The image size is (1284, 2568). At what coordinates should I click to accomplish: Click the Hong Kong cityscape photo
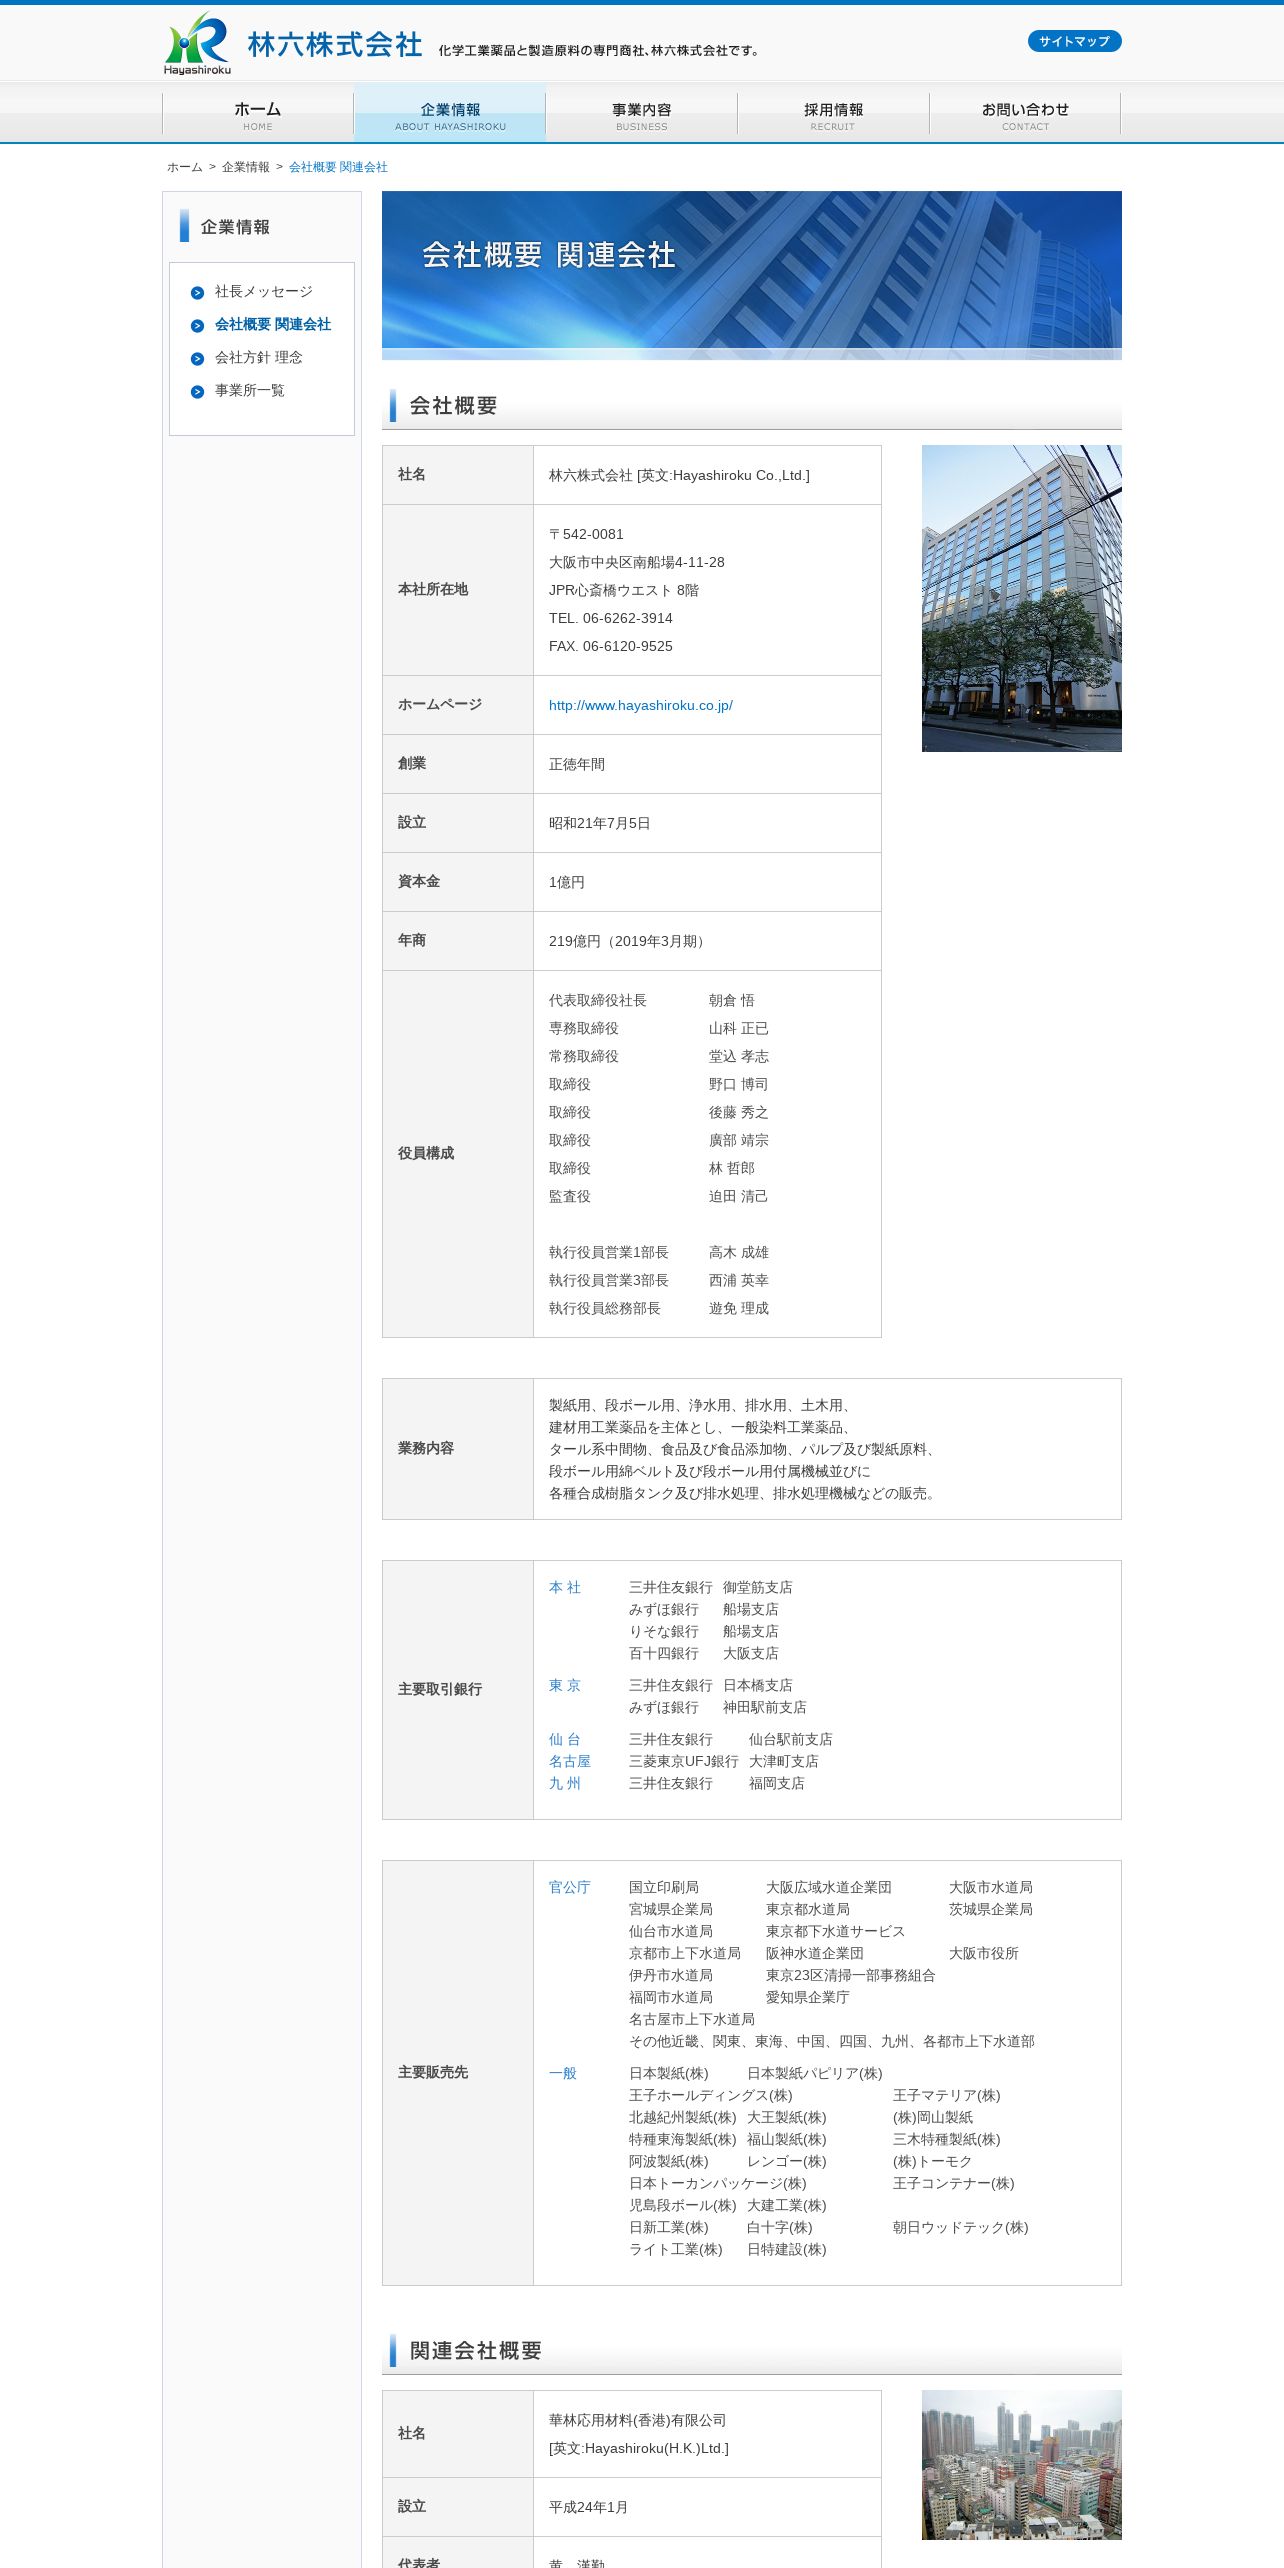[1022, 2465]
